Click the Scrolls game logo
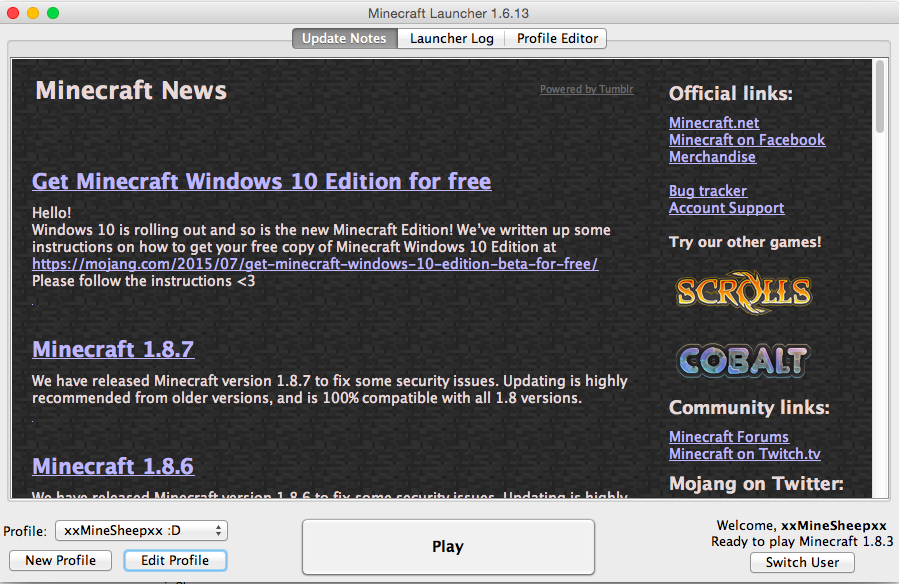Screen dimensions: 899x584 click(742, 291)
